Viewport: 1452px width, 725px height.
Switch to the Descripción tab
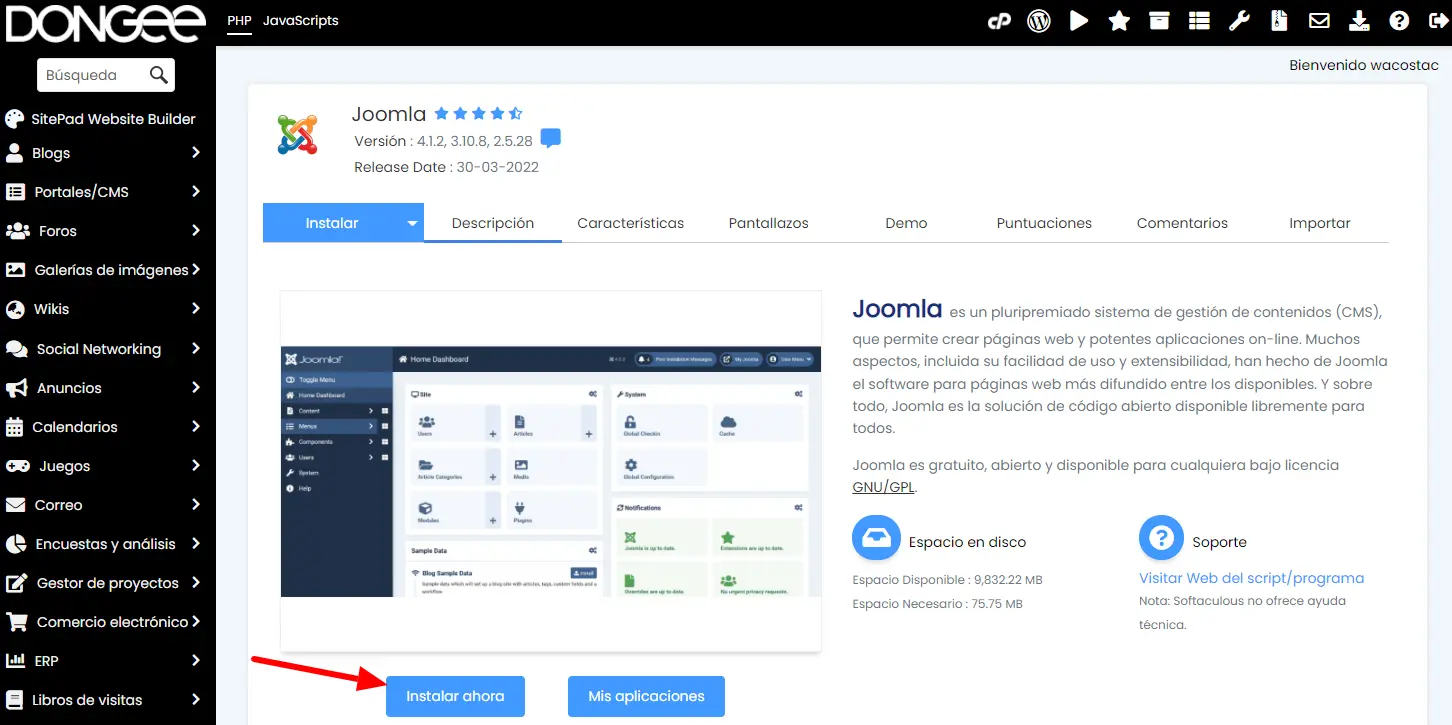pos(493,223)
